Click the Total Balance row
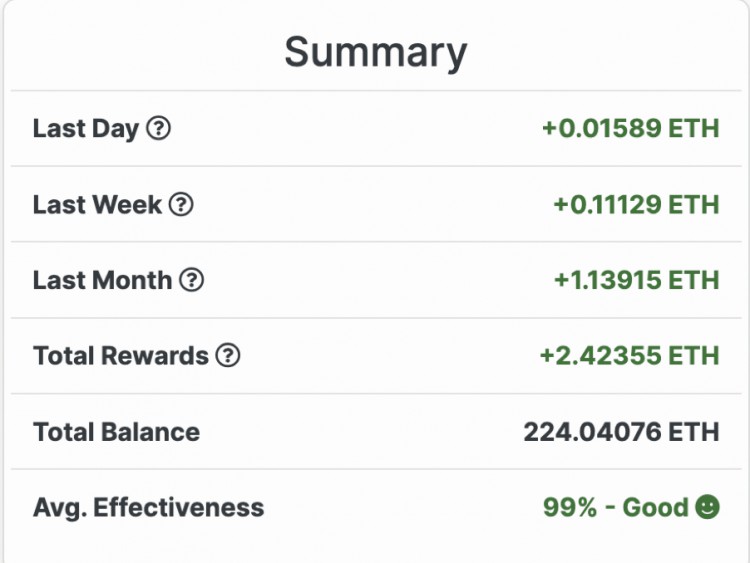The height and width of the screenshot is (563, 750). [x=376, y=432]
